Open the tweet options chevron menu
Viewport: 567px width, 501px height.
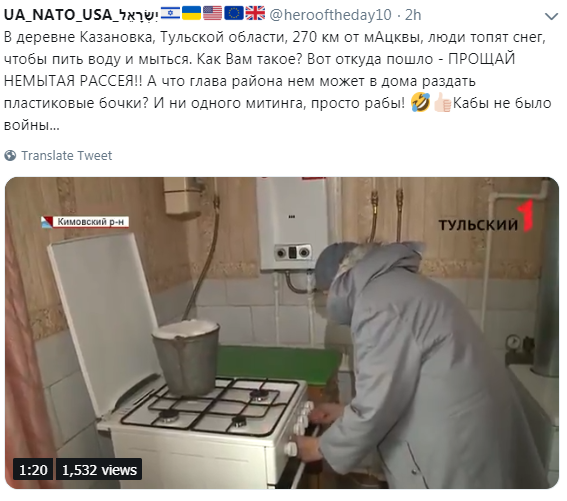click(x=551, y=16)
